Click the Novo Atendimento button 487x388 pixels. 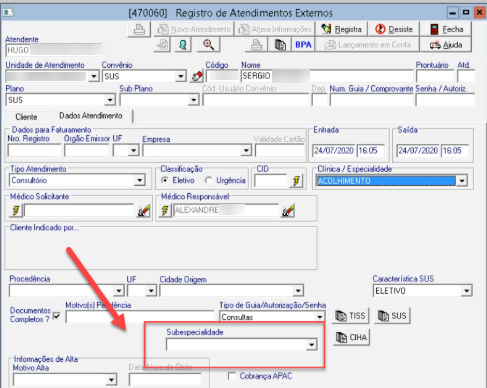[194, 29]
